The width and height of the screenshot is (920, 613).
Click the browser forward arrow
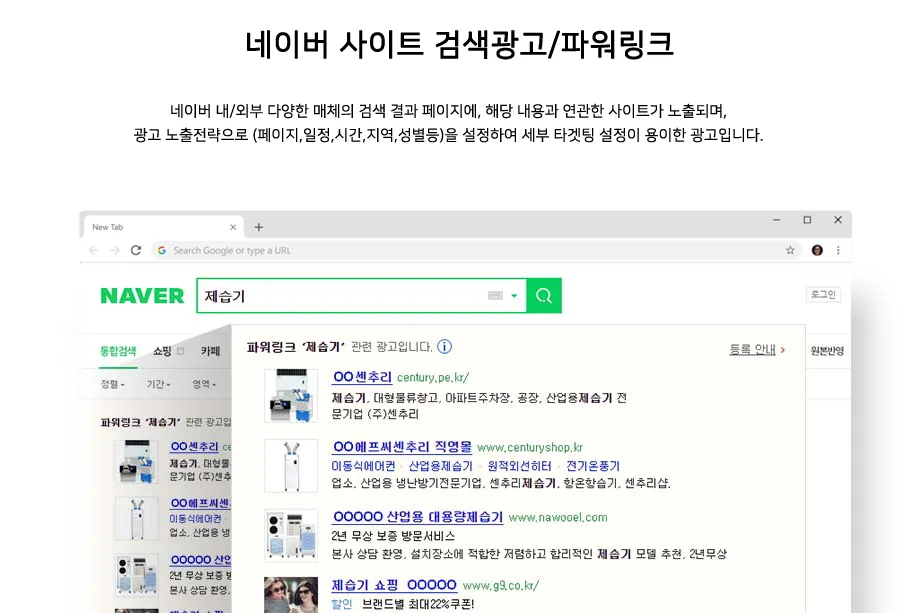coord(114,250)
